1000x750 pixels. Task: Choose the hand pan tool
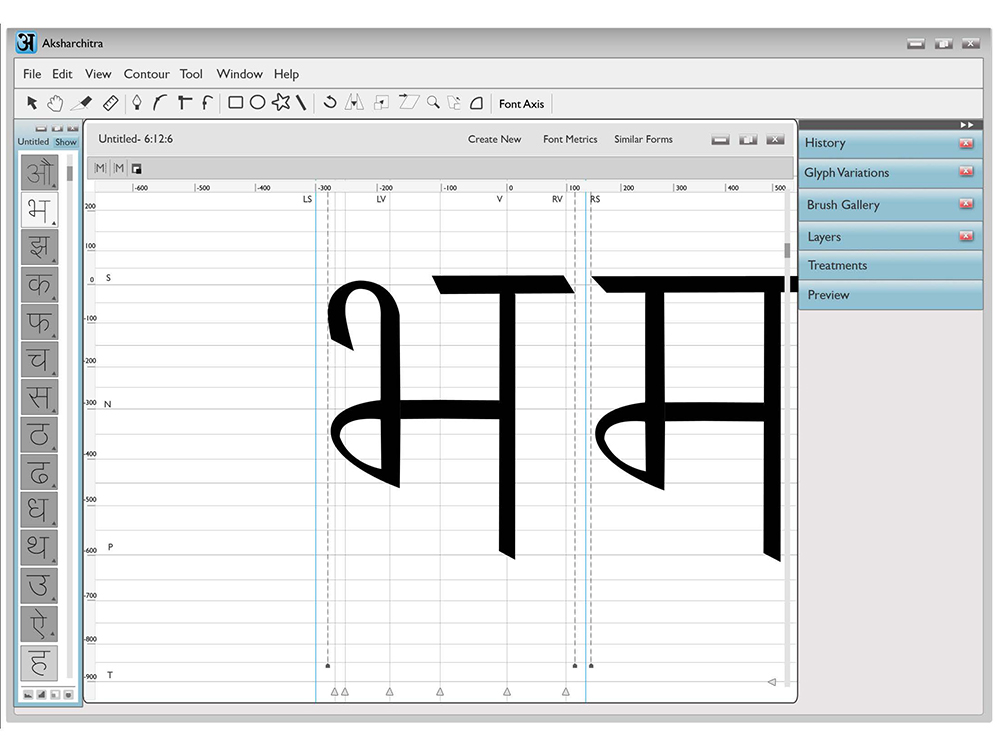click(55, 103)
